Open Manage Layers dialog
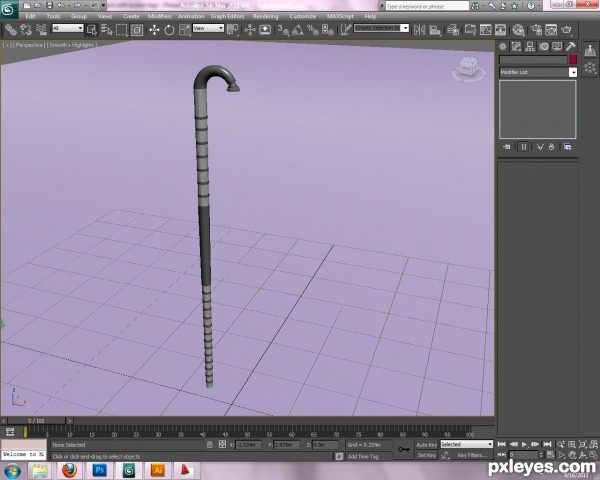 [453, 30]
